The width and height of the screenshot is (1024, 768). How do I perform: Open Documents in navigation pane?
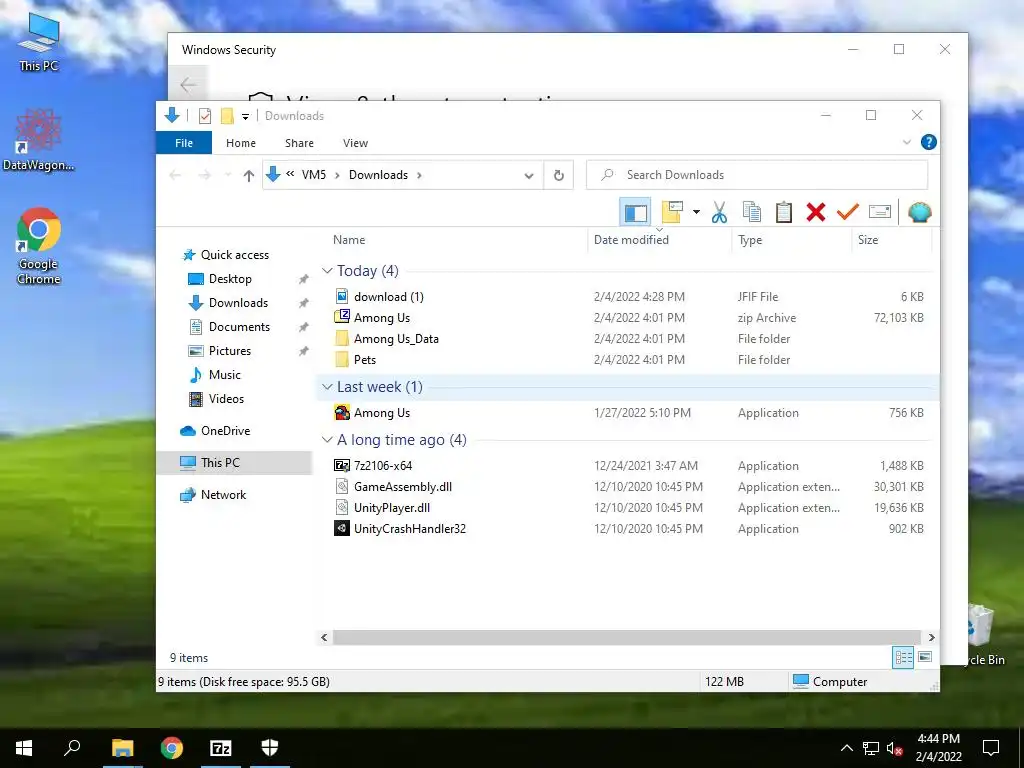pos(239,327)
